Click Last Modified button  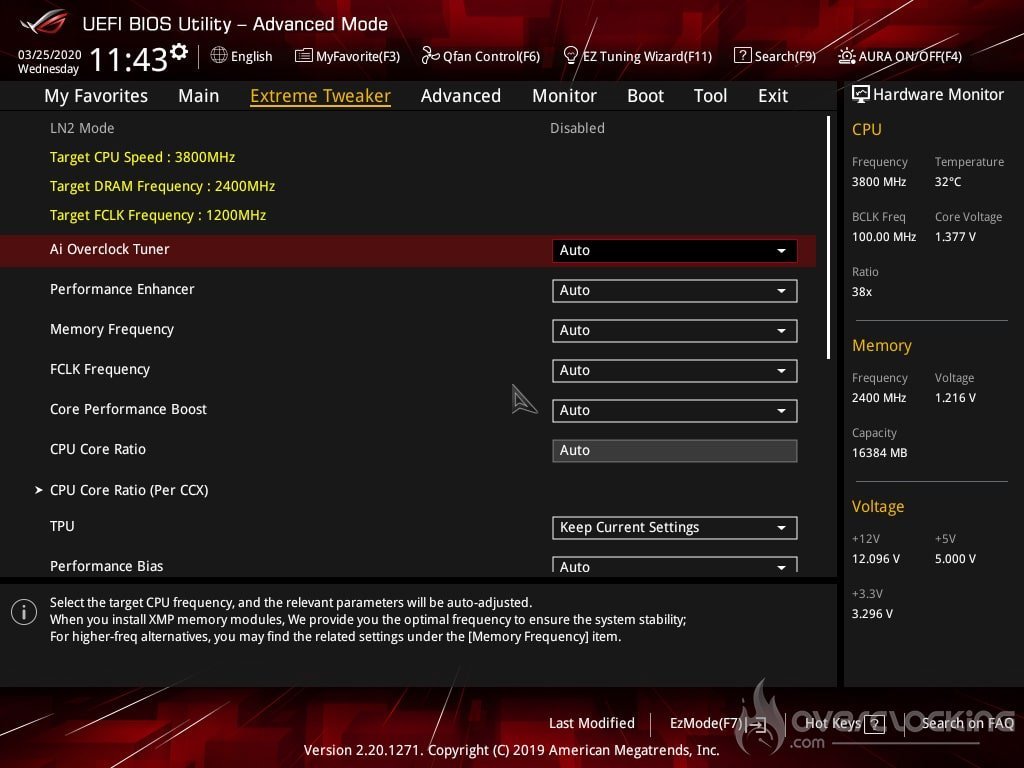[592, 723]
